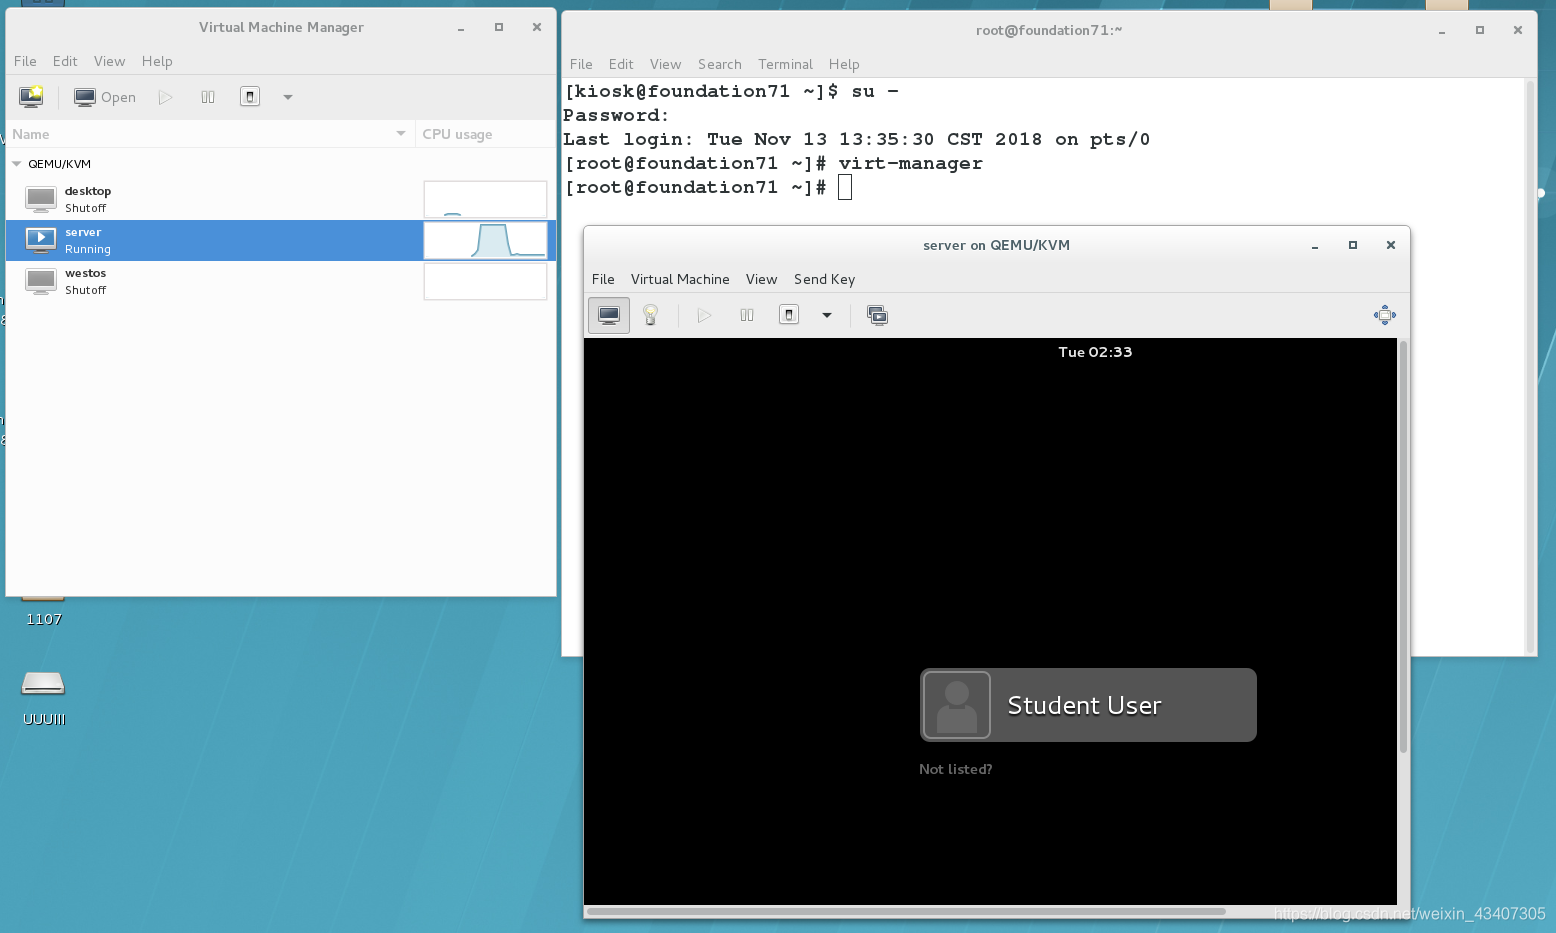Show virtual hardware details lightbulb
This screenshot has width=1556, height=933.
pyautogui.click(x=651, y=315)
